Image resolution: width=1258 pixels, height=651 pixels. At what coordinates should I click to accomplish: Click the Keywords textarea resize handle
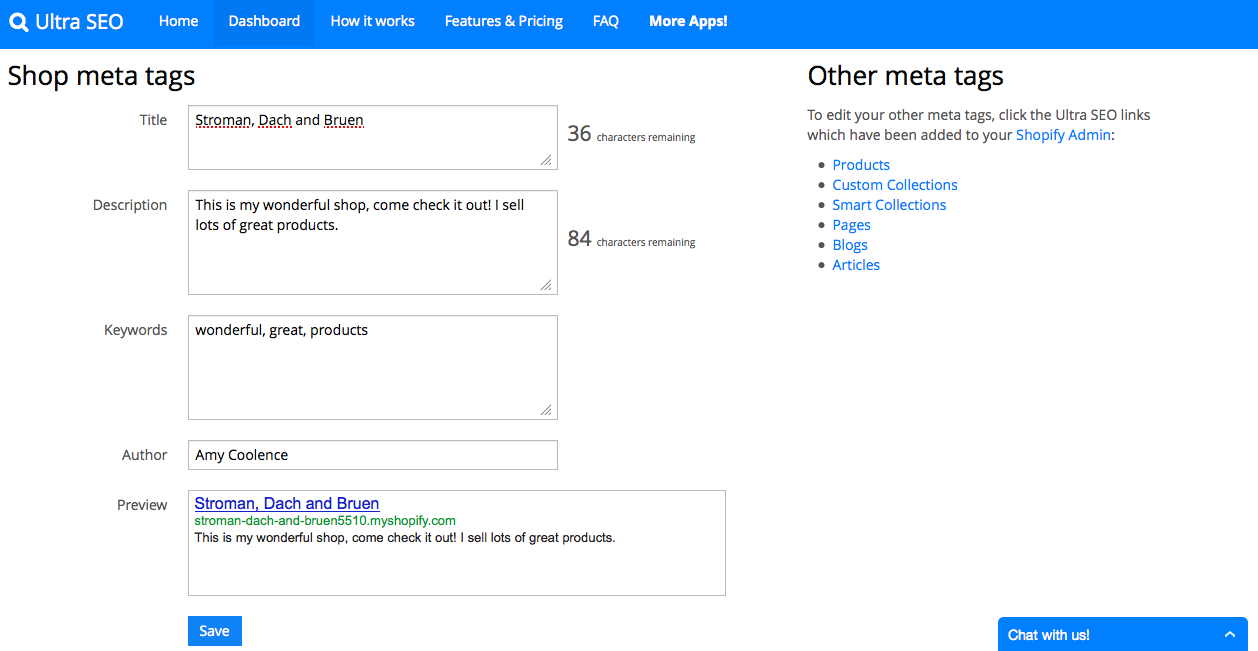[x=546, y=410]
